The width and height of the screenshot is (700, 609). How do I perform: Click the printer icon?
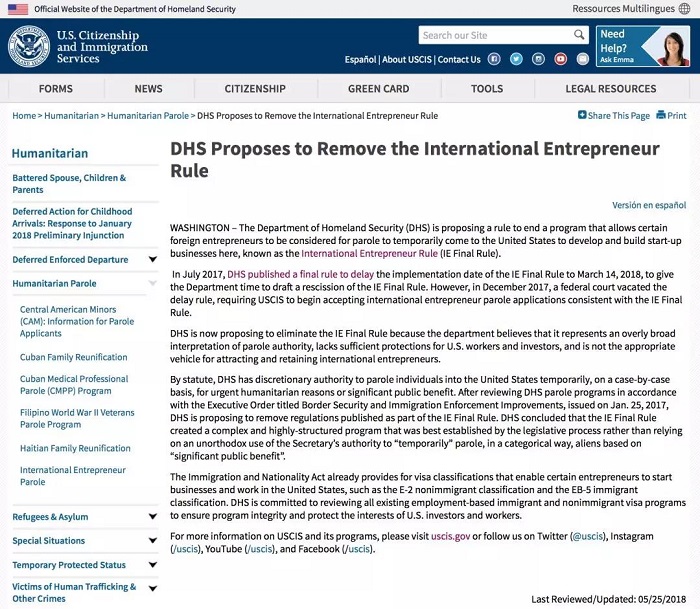[661, 115]
